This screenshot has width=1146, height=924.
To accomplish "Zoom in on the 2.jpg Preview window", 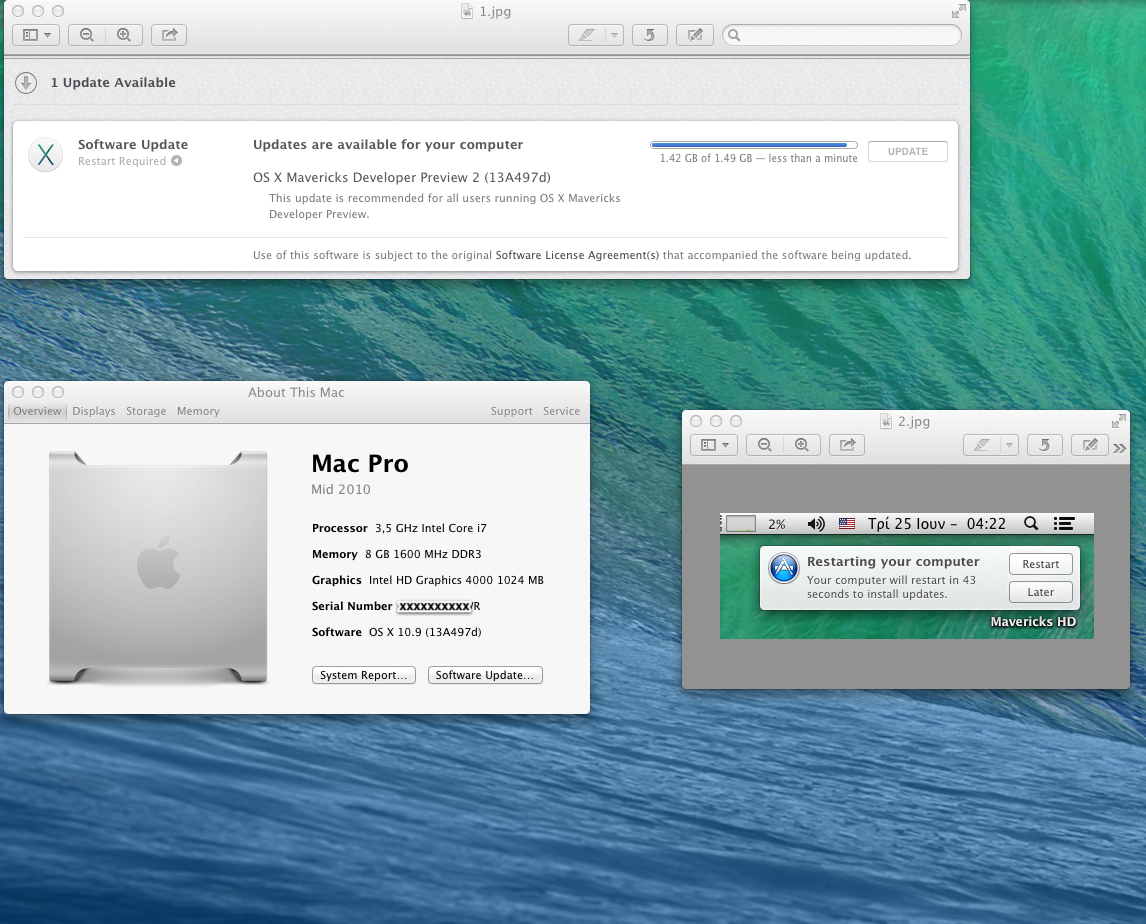I will point(802,445).
